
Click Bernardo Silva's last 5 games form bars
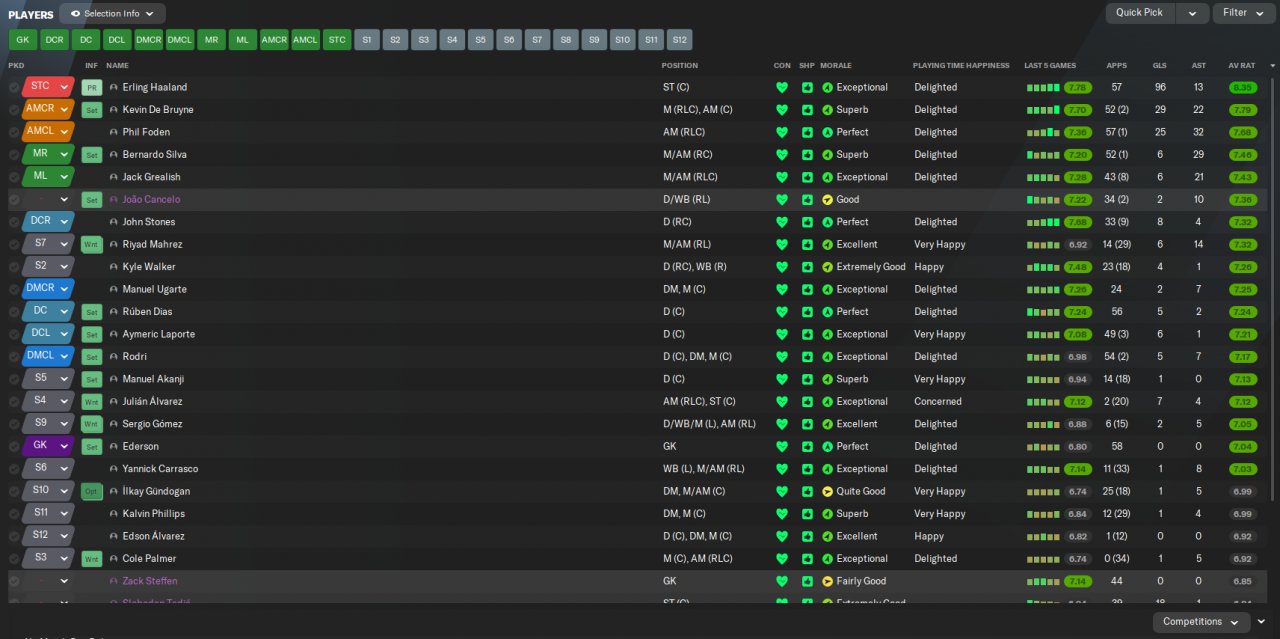pyautogui.click(x=1043, y=155)
